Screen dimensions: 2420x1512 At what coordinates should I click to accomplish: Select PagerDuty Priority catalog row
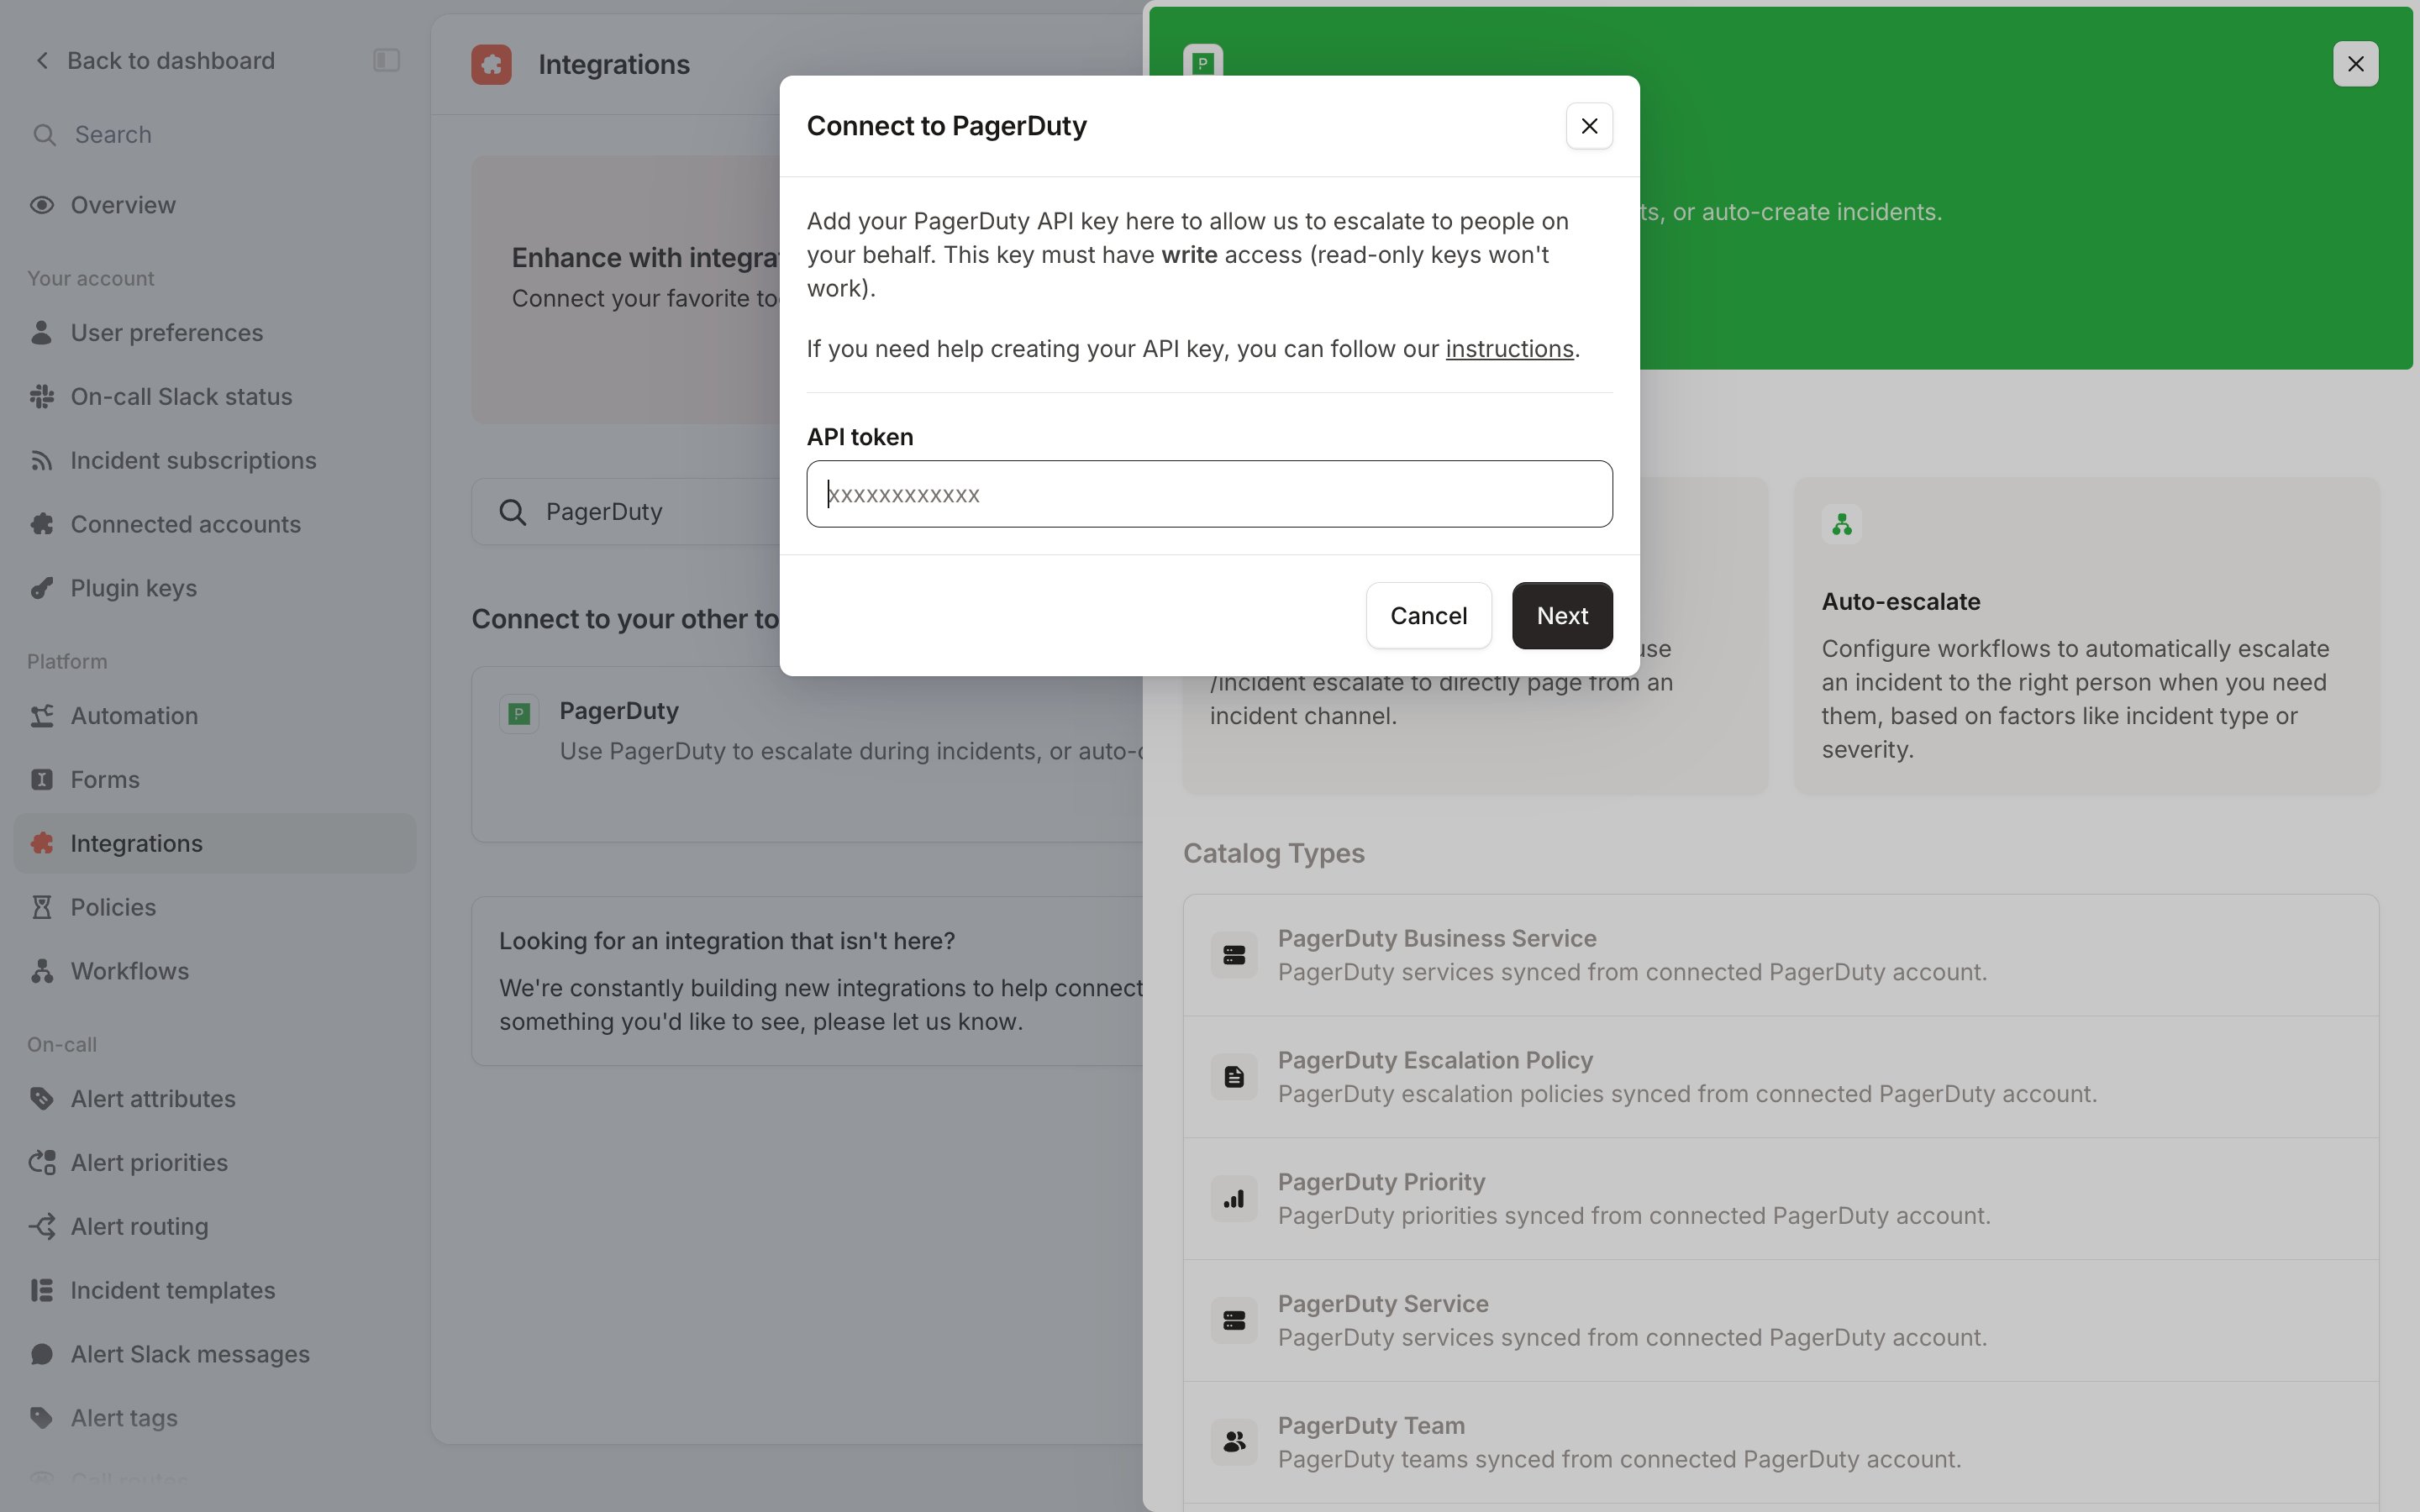pos(1780,1199)
